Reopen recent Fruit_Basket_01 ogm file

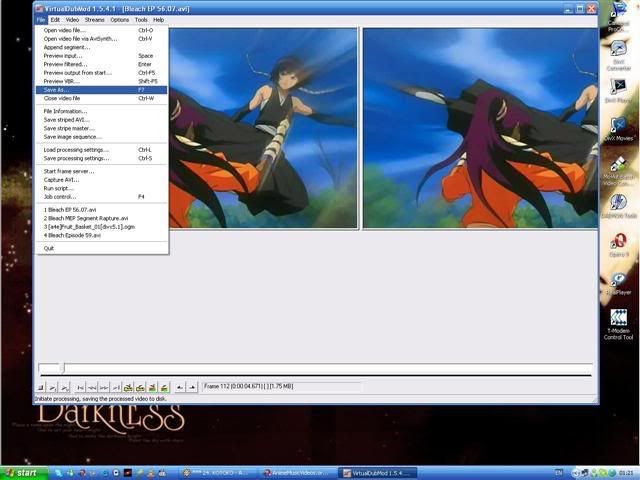[102, 227]
